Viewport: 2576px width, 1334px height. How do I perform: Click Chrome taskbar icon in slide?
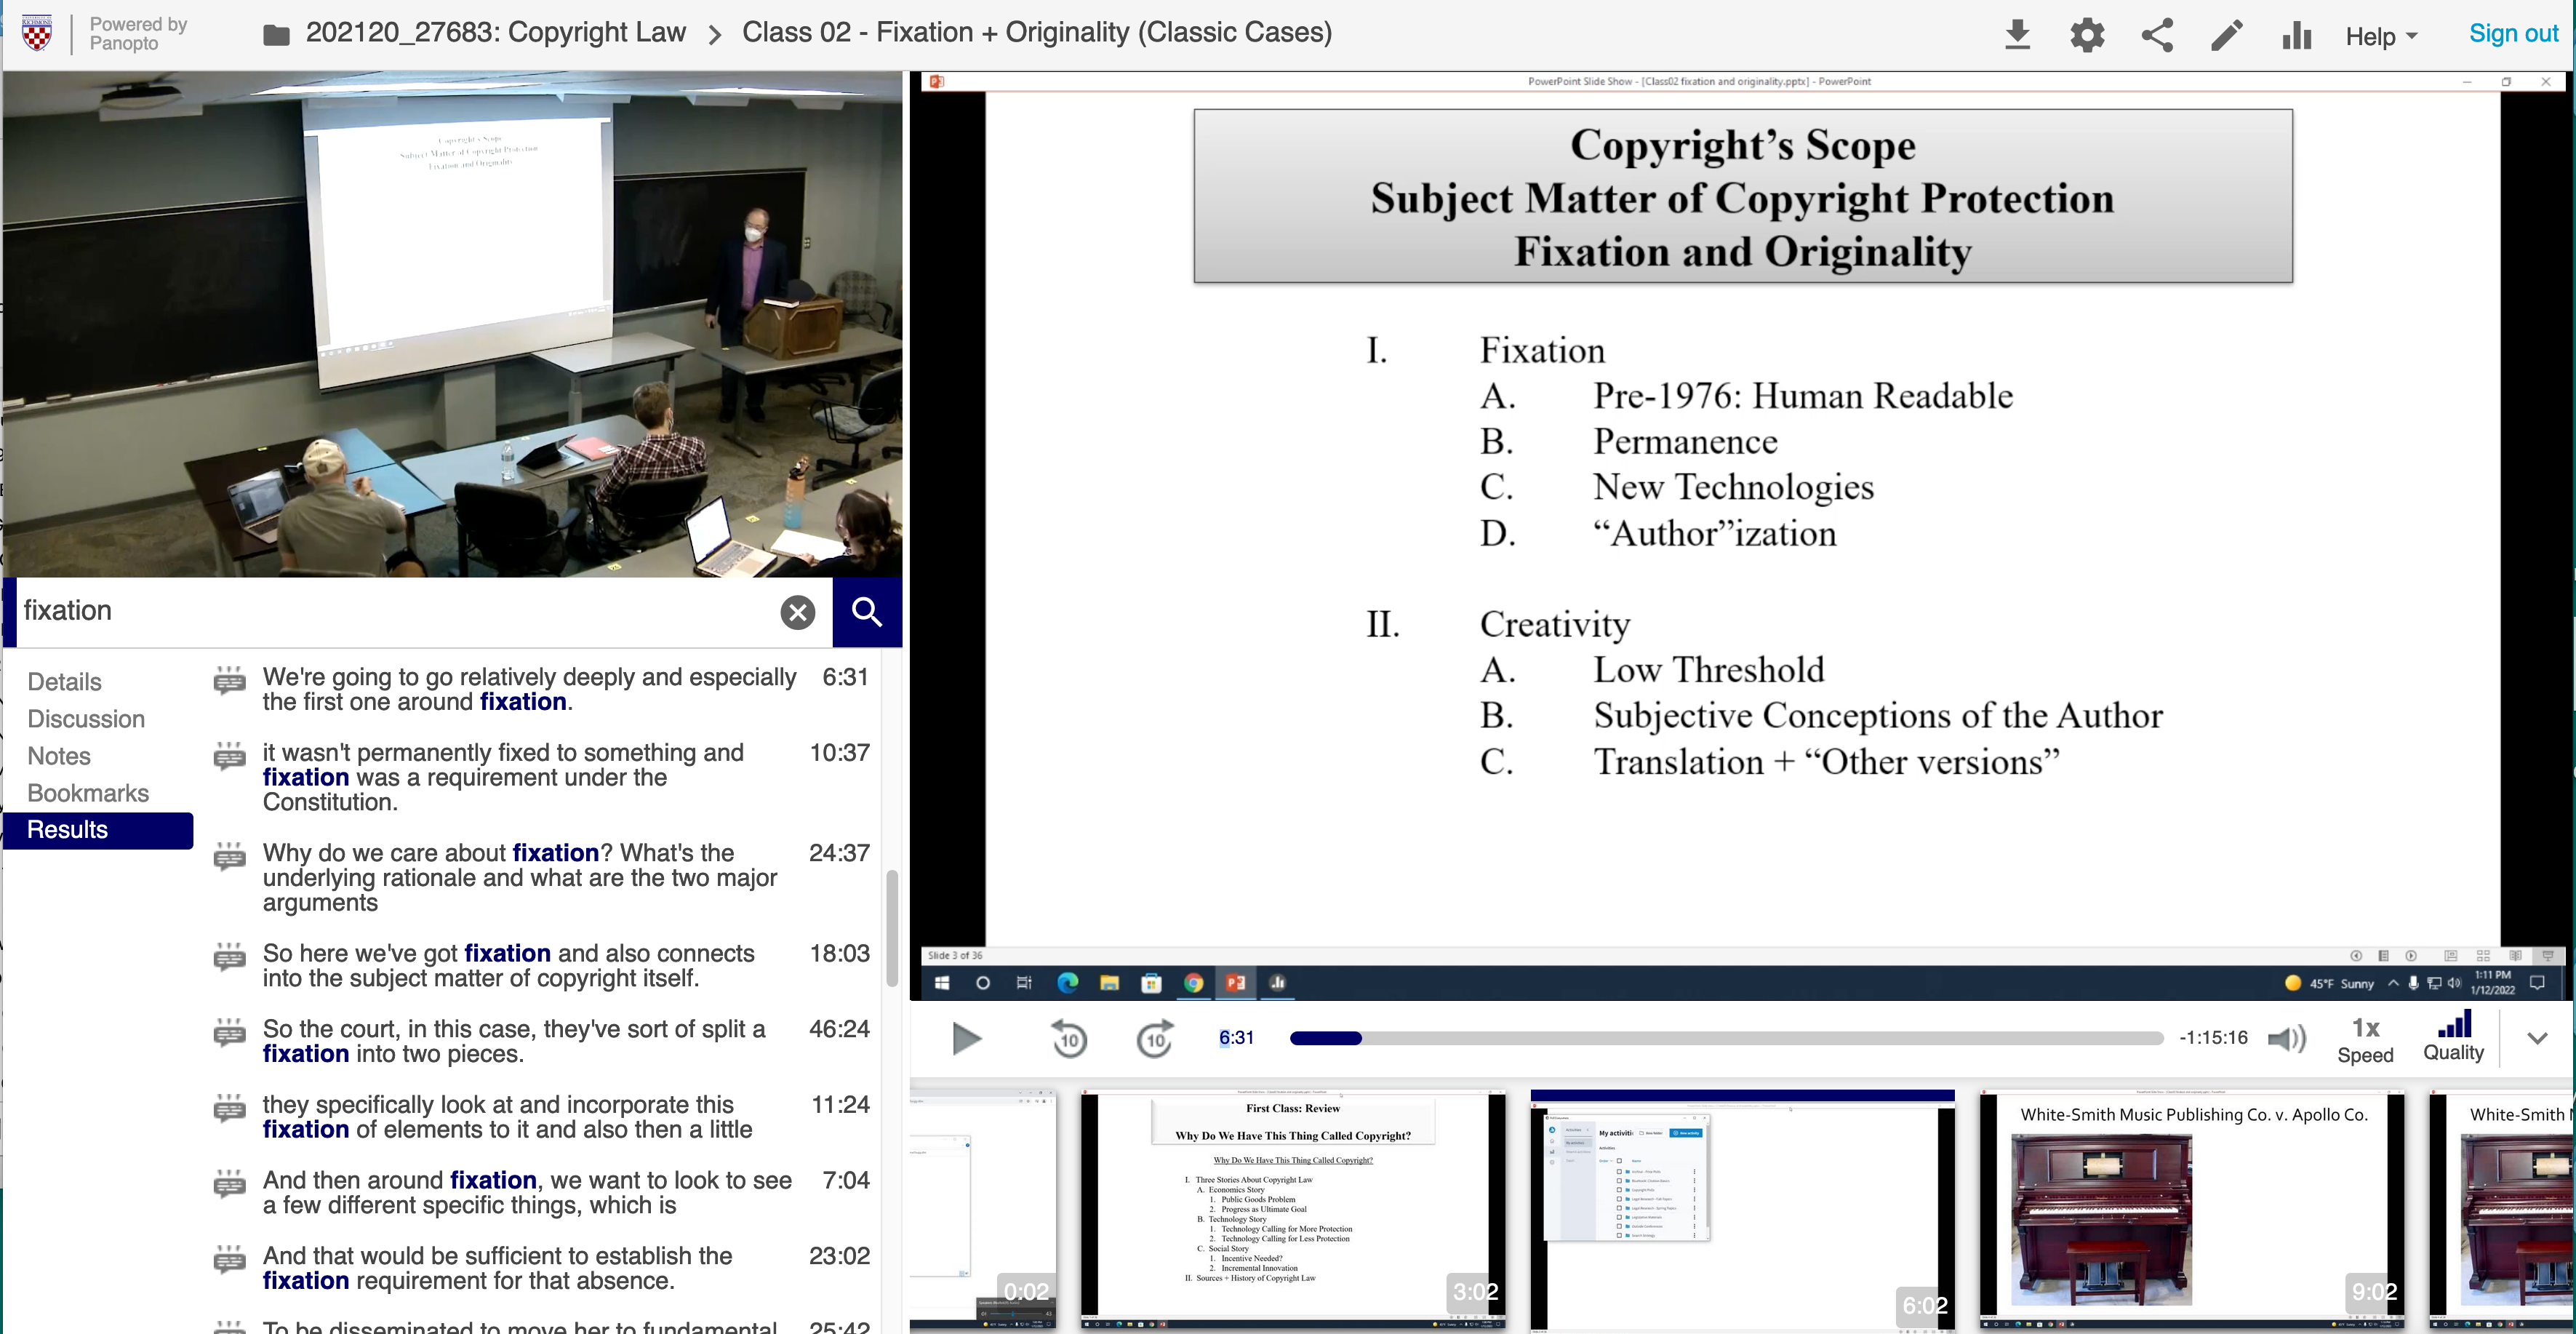pyautogui.click(x=1193, y=983)
